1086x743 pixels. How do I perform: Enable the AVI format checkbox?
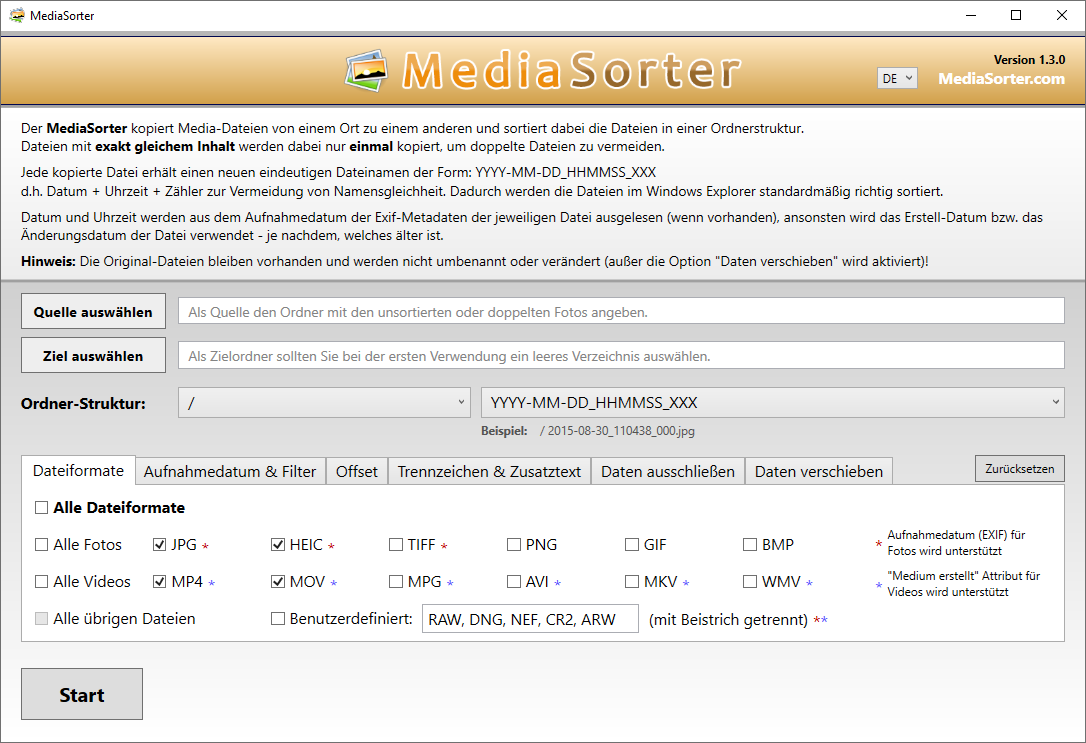[x=513, y=582]
